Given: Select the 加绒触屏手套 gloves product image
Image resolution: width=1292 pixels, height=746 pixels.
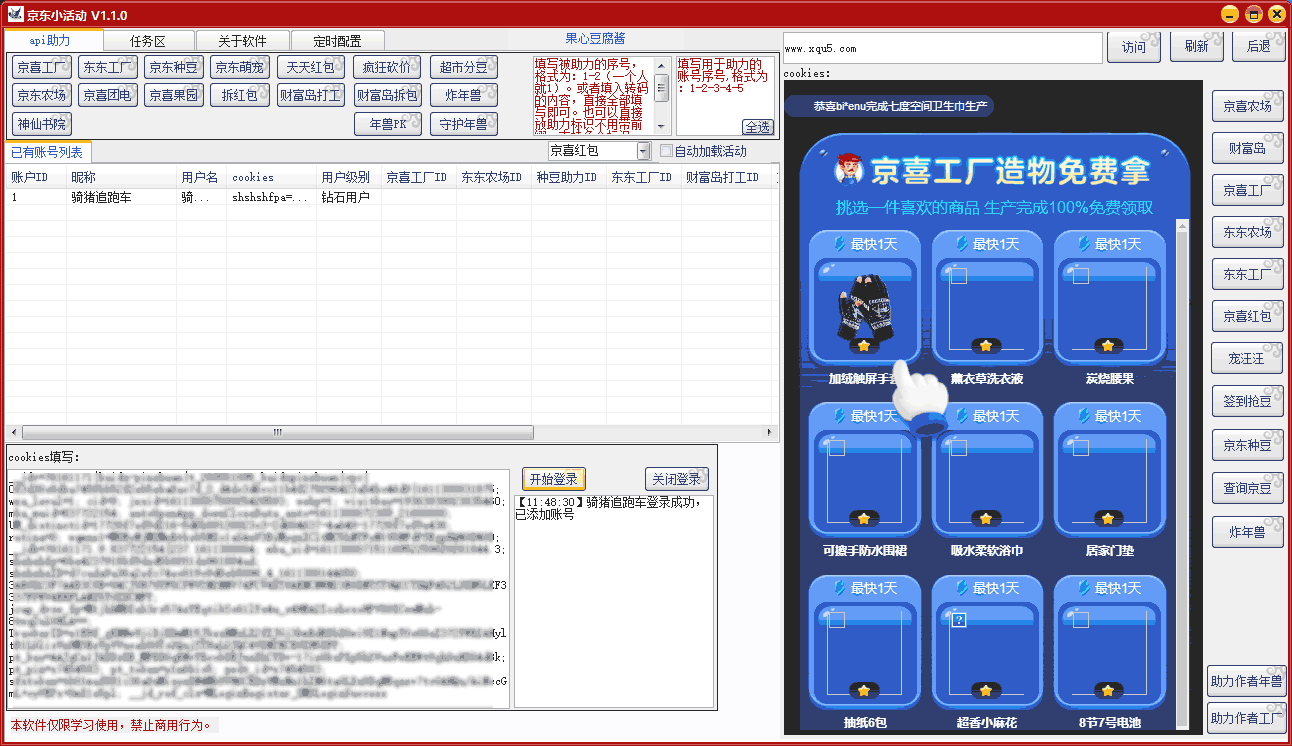Looking at the screenshot, I should [x=863, y=309].
